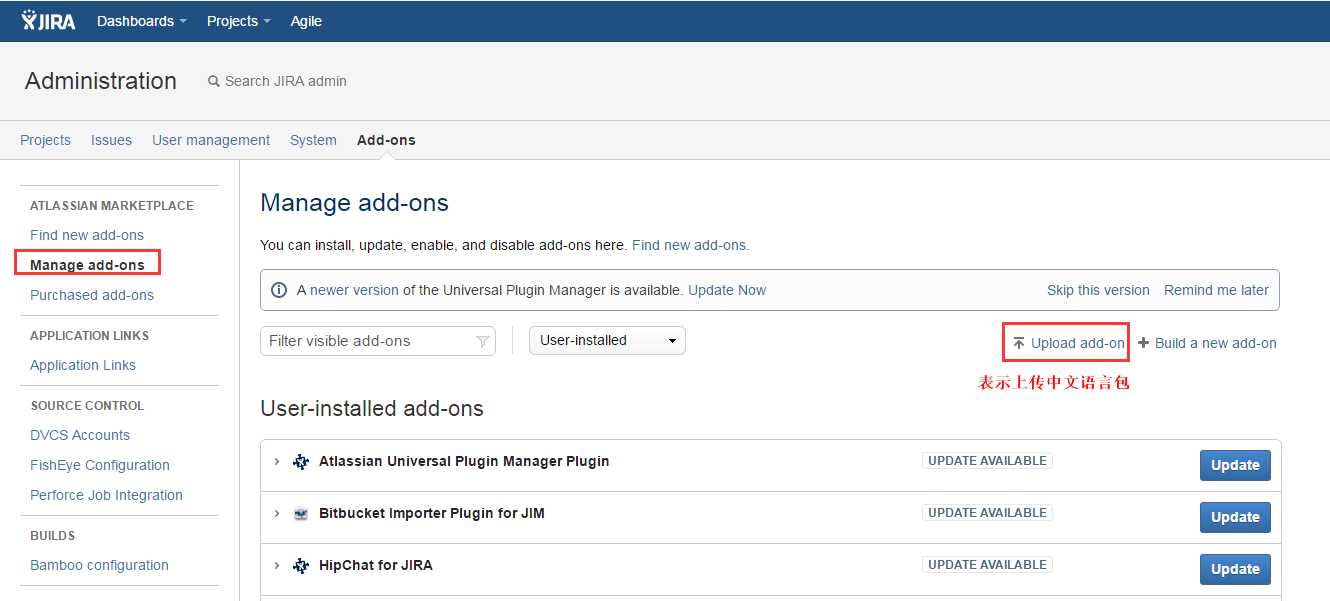Click Update Now in the notice
This screenshot has height=601, width=1330.
pos(727,290)
